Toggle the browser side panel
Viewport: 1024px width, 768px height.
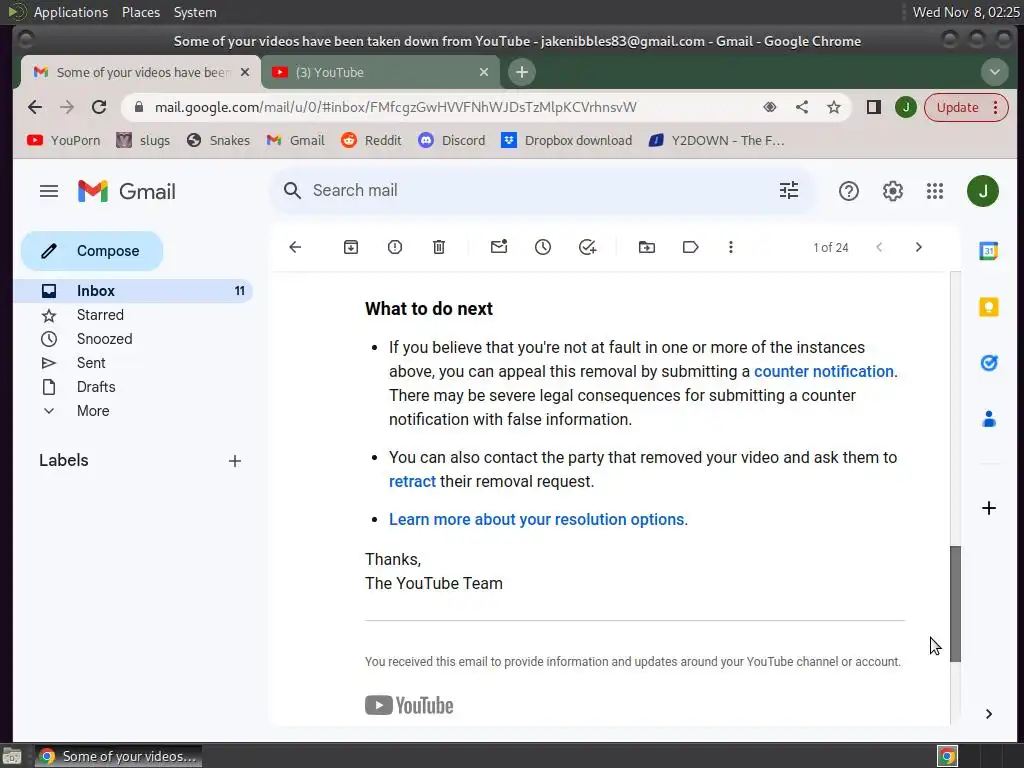[x=873, y=107]
